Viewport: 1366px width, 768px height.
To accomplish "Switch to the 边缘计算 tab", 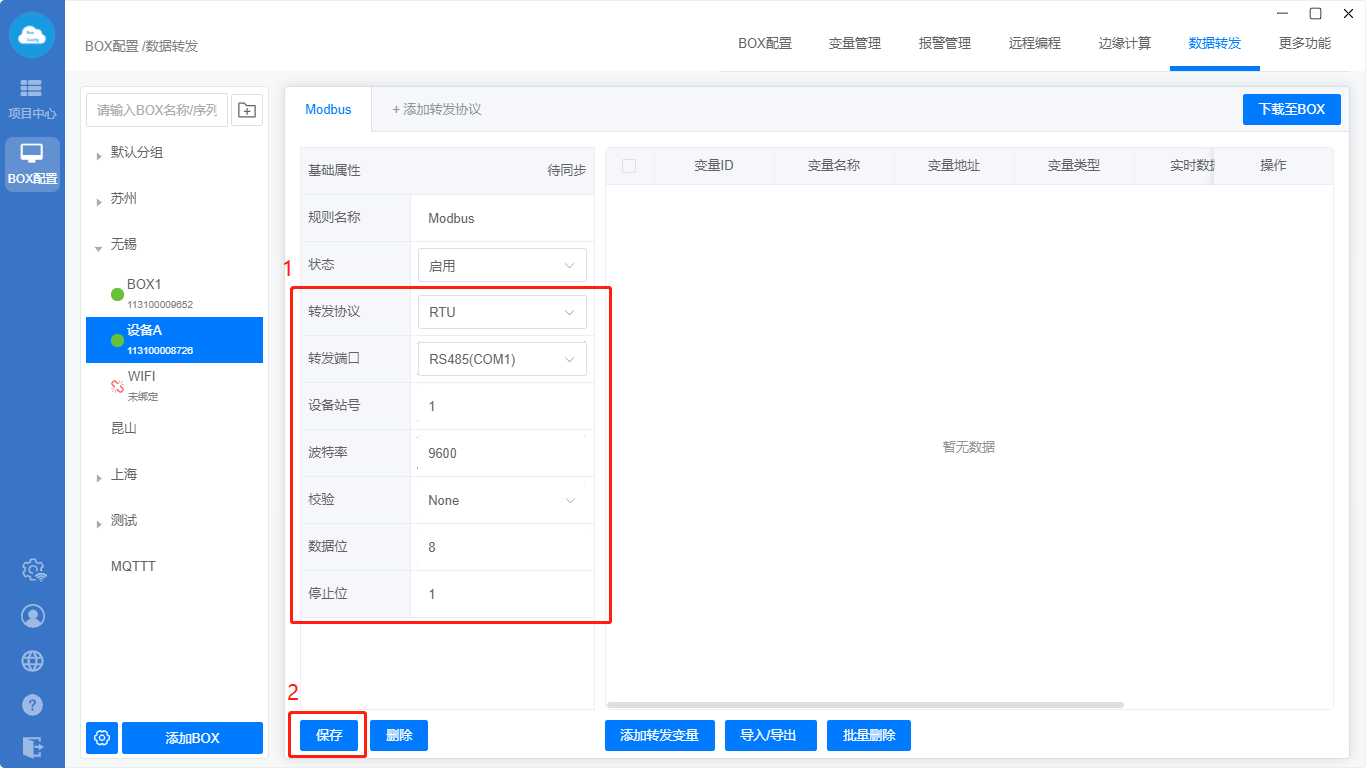I will tap(1124, 44).
